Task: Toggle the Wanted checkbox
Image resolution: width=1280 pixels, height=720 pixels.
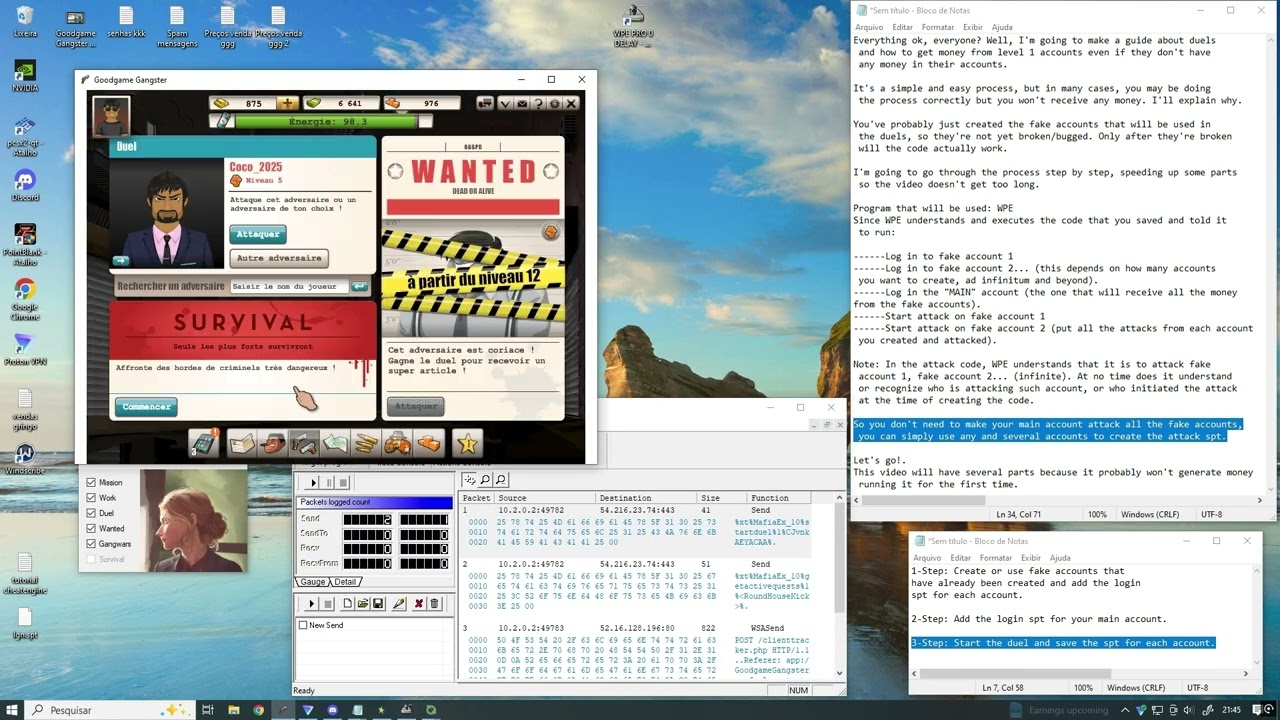Action: pyautogui.click(x=91, y=528)
